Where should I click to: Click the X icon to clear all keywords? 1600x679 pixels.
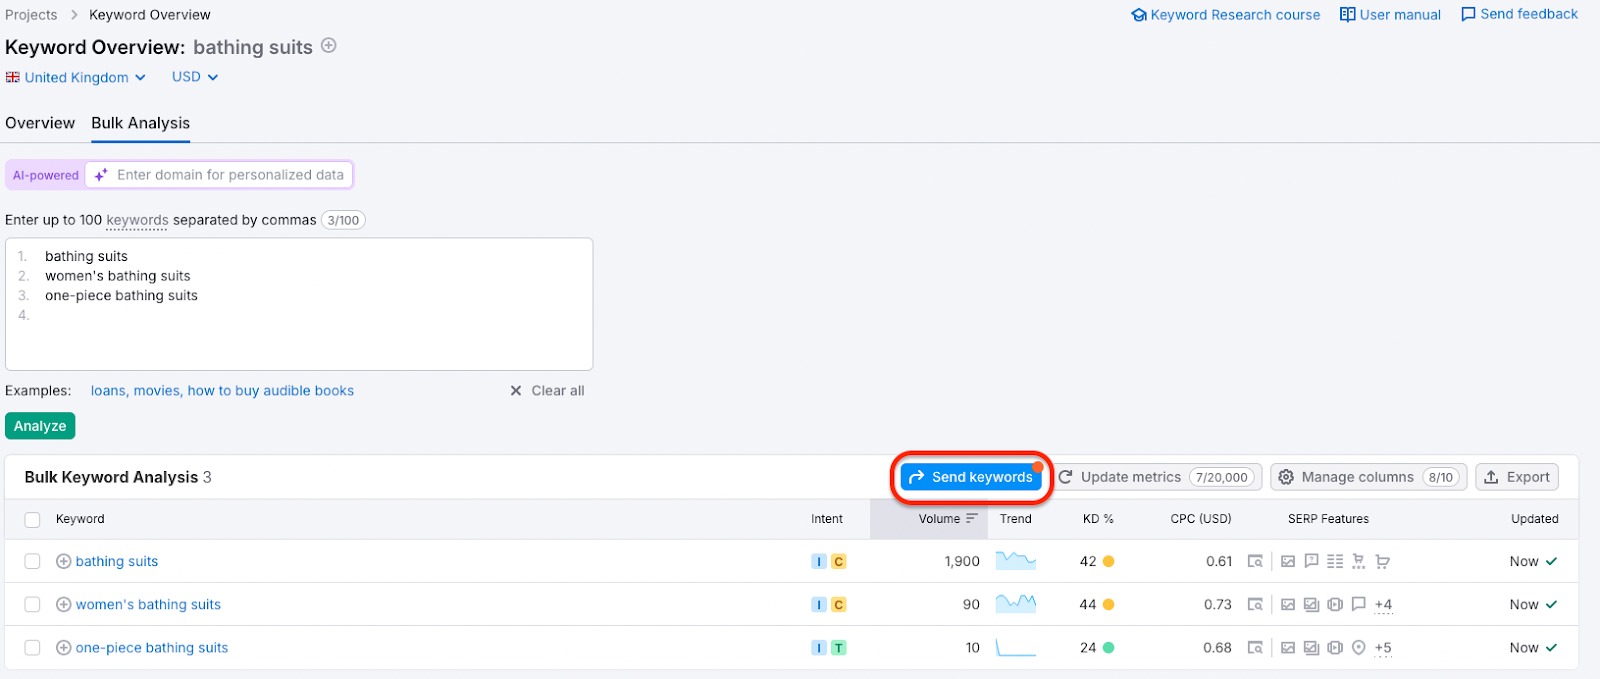pyautogui.click(x=516, y=391)
